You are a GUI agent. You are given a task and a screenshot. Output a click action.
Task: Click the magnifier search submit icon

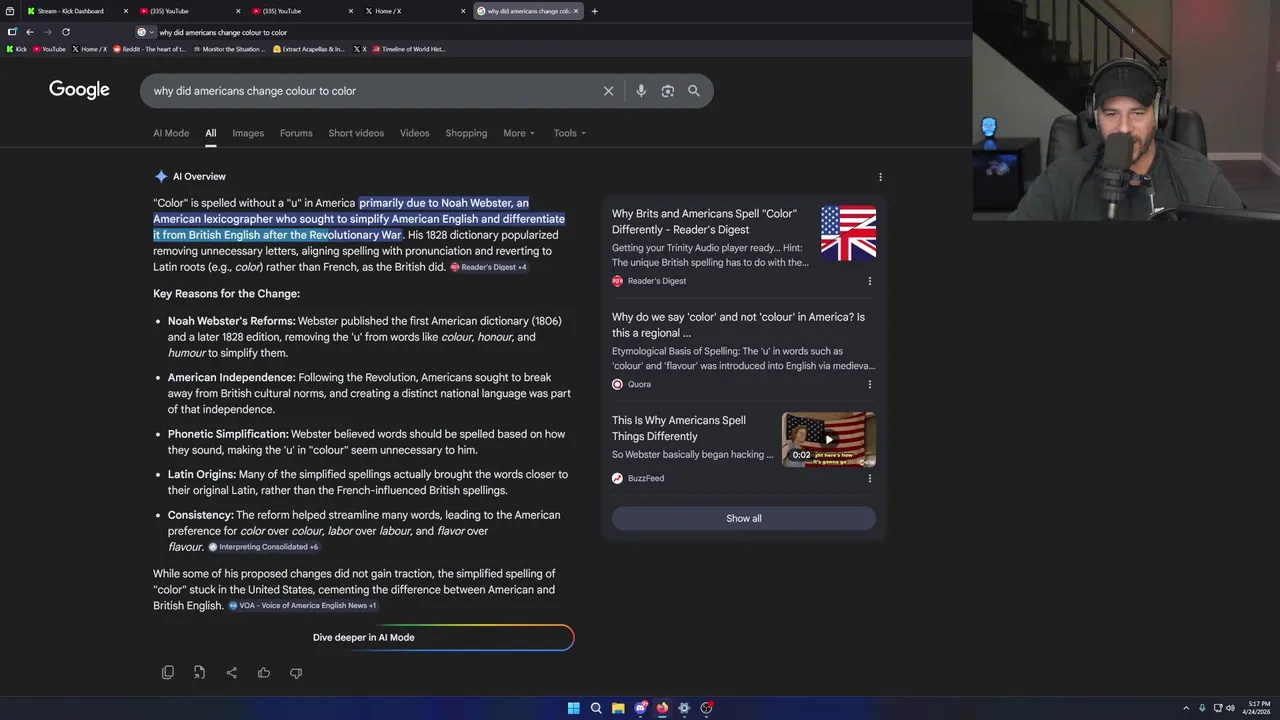694,91
